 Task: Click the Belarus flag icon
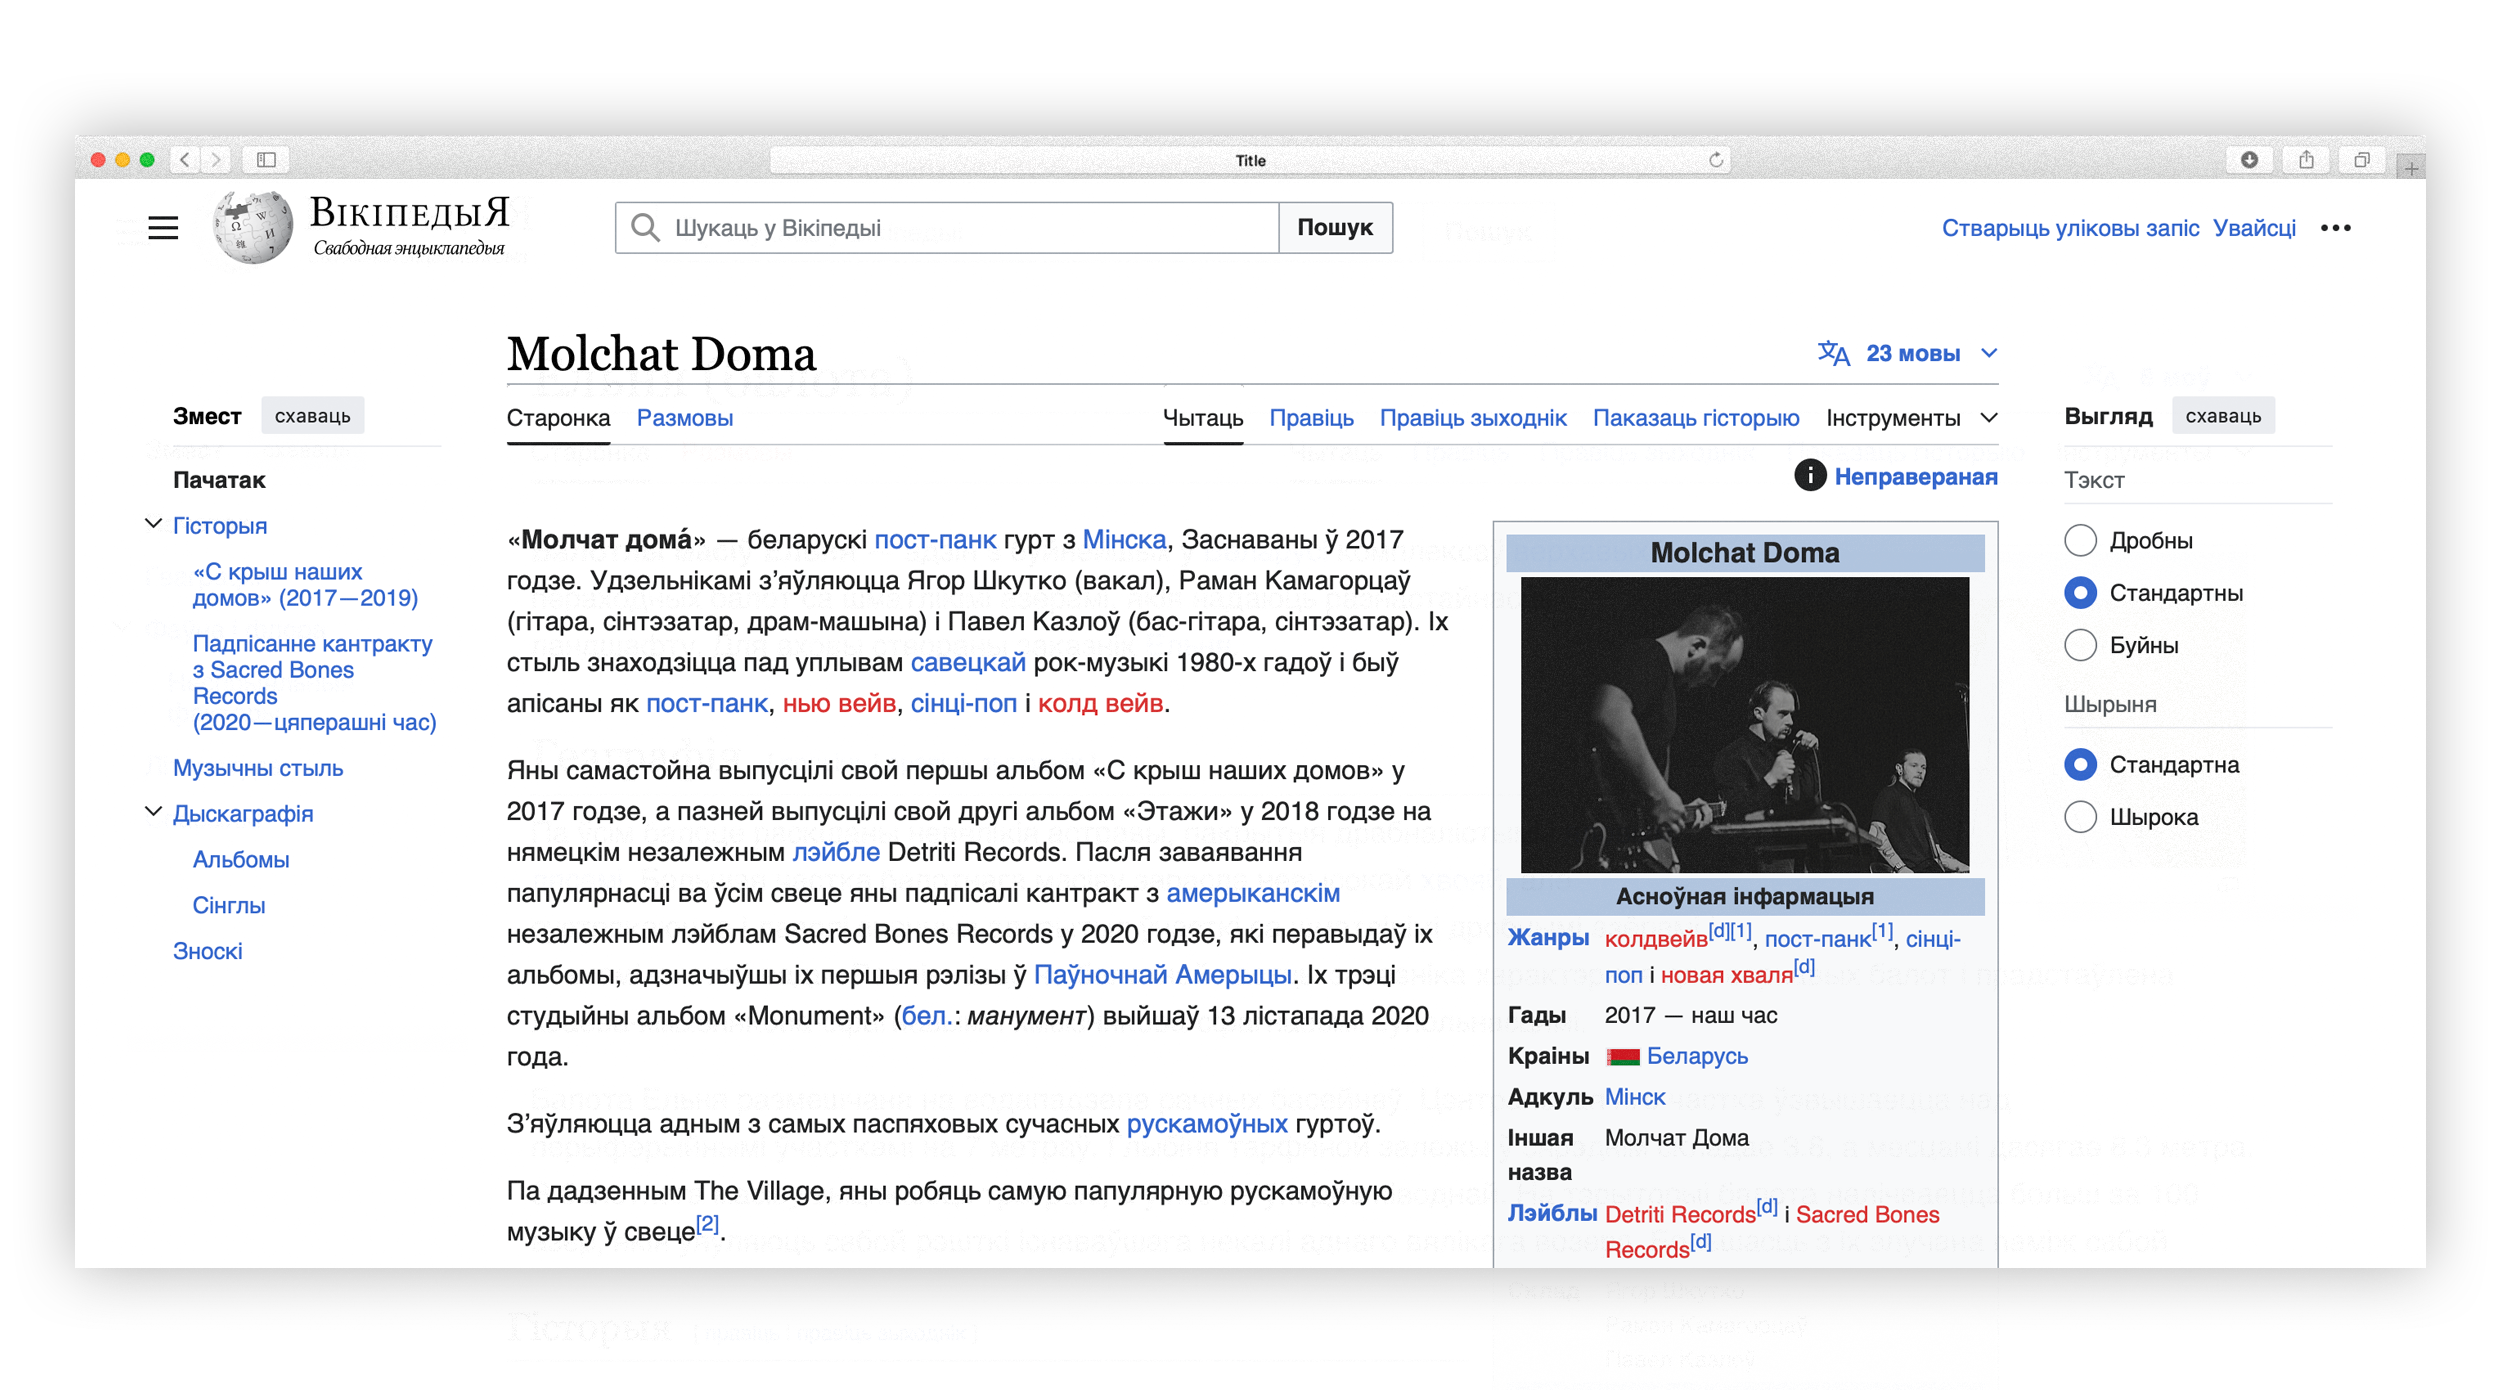1622,1057
